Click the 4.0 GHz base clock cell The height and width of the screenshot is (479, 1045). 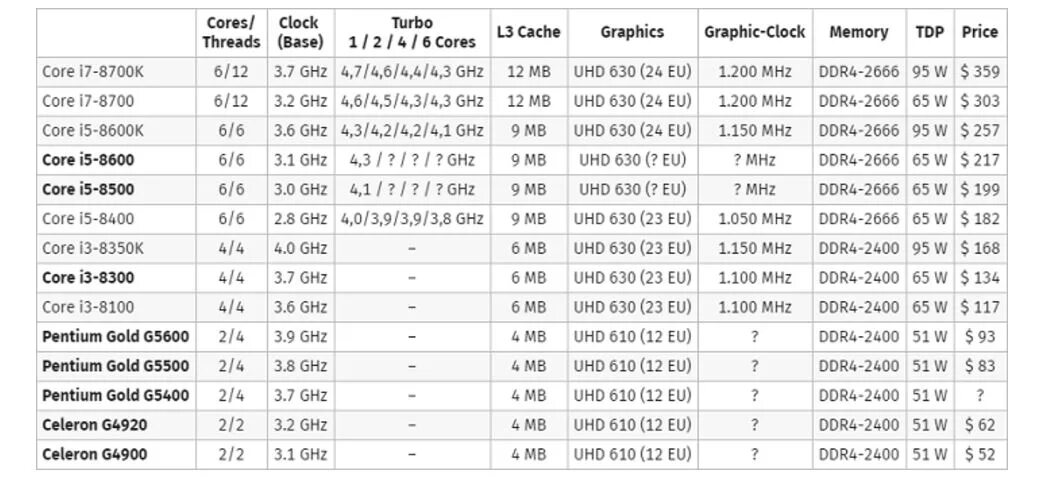pyautogui.click(x=301, y=248)
